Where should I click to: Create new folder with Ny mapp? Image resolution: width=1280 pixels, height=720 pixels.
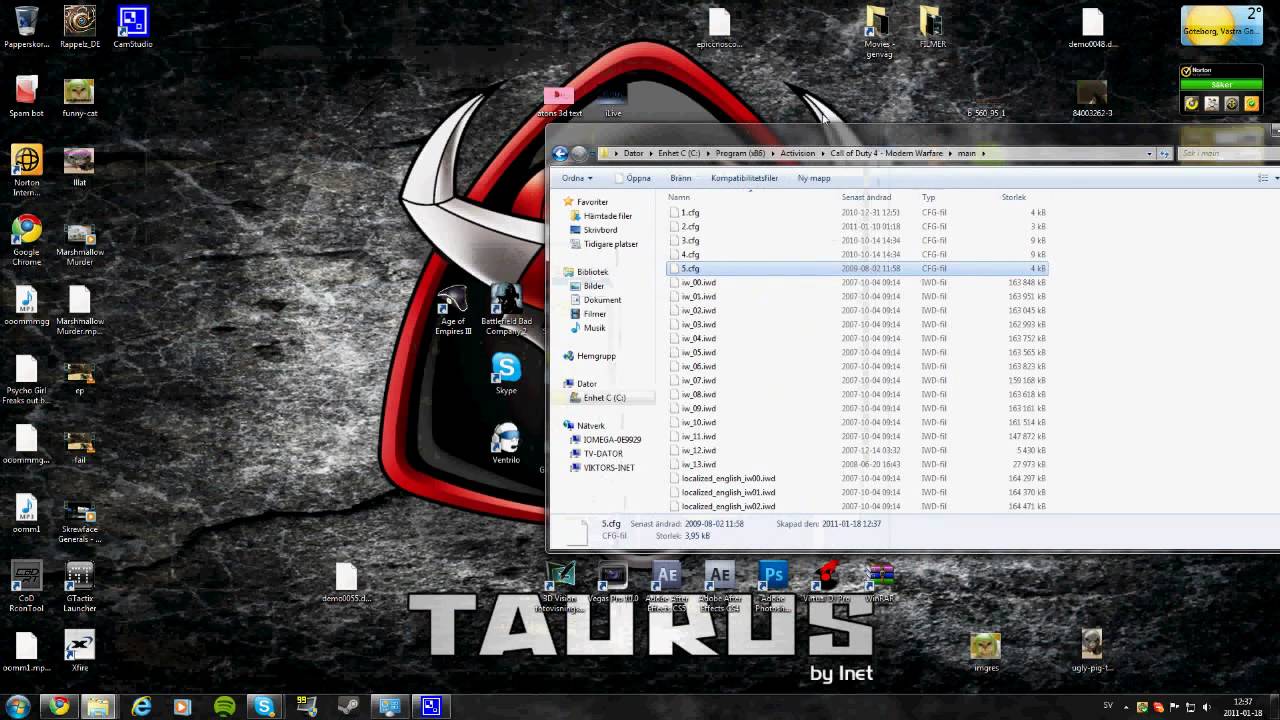[814, 178]
